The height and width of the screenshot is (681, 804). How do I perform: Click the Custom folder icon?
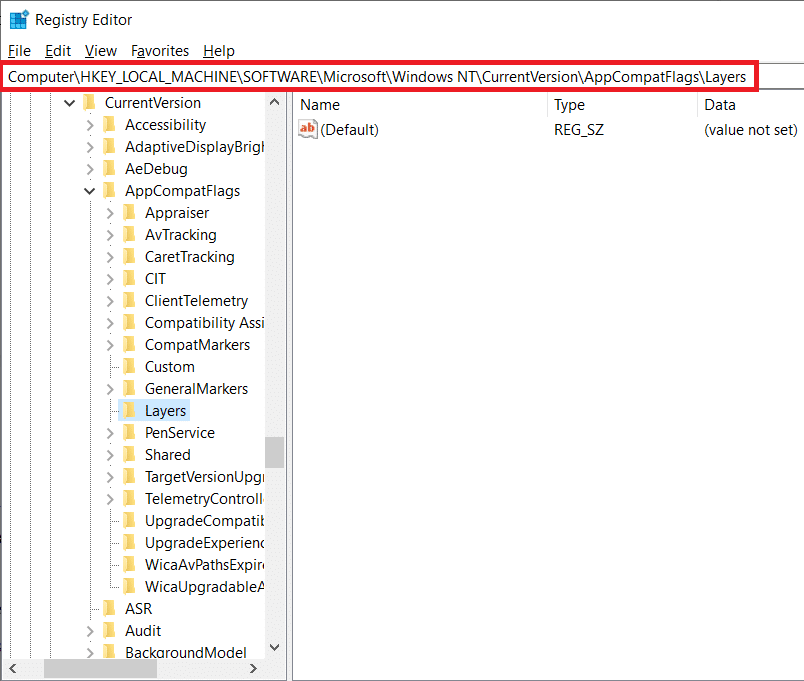[129, 367]
